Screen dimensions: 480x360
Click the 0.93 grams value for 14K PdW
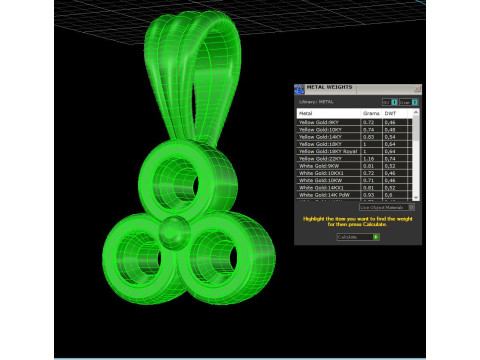369,195
